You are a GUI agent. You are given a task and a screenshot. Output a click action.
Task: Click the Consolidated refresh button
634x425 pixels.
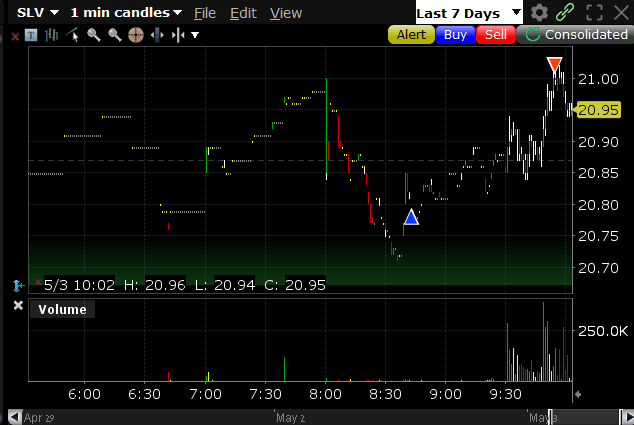(x=576, y=35)
